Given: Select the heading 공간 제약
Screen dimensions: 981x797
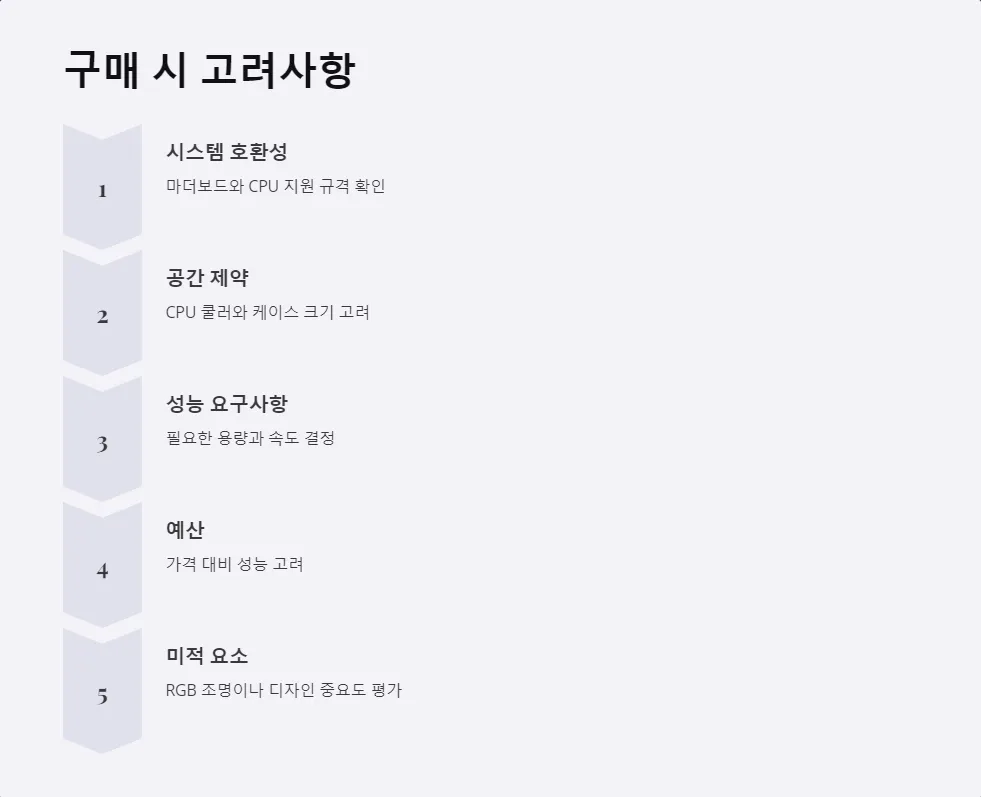Looking at the screenshot, I should [x=207, y=278].
